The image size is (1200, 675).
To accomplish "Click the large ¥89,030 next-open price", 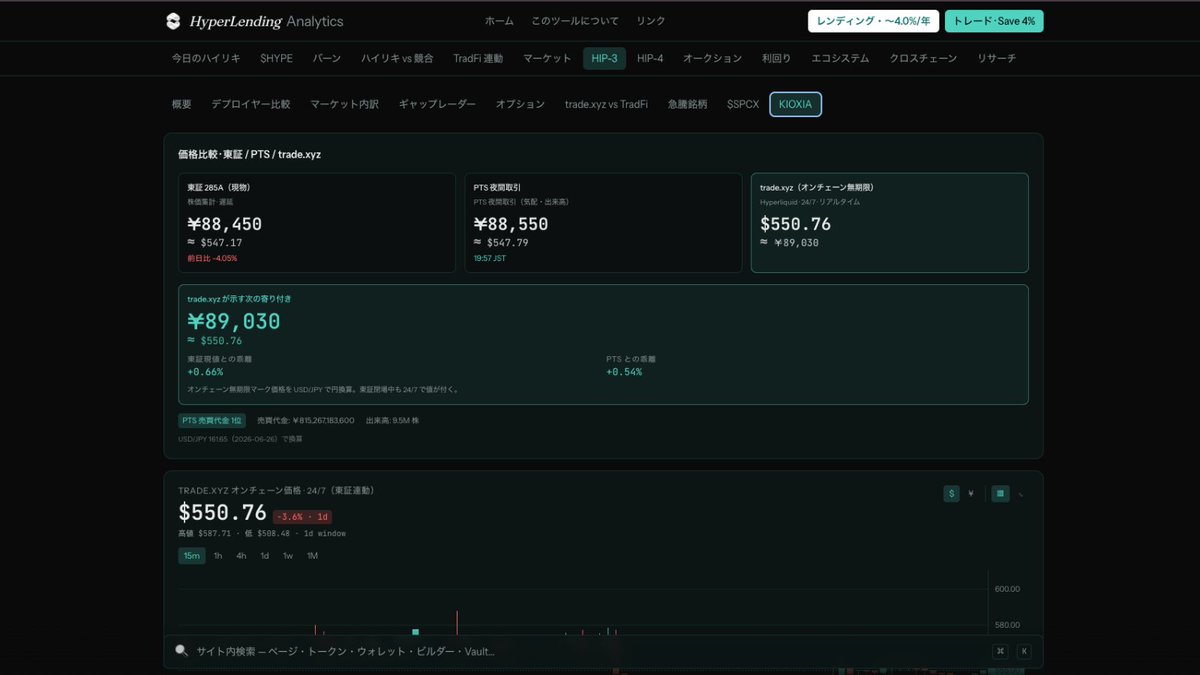I will 234,321.
